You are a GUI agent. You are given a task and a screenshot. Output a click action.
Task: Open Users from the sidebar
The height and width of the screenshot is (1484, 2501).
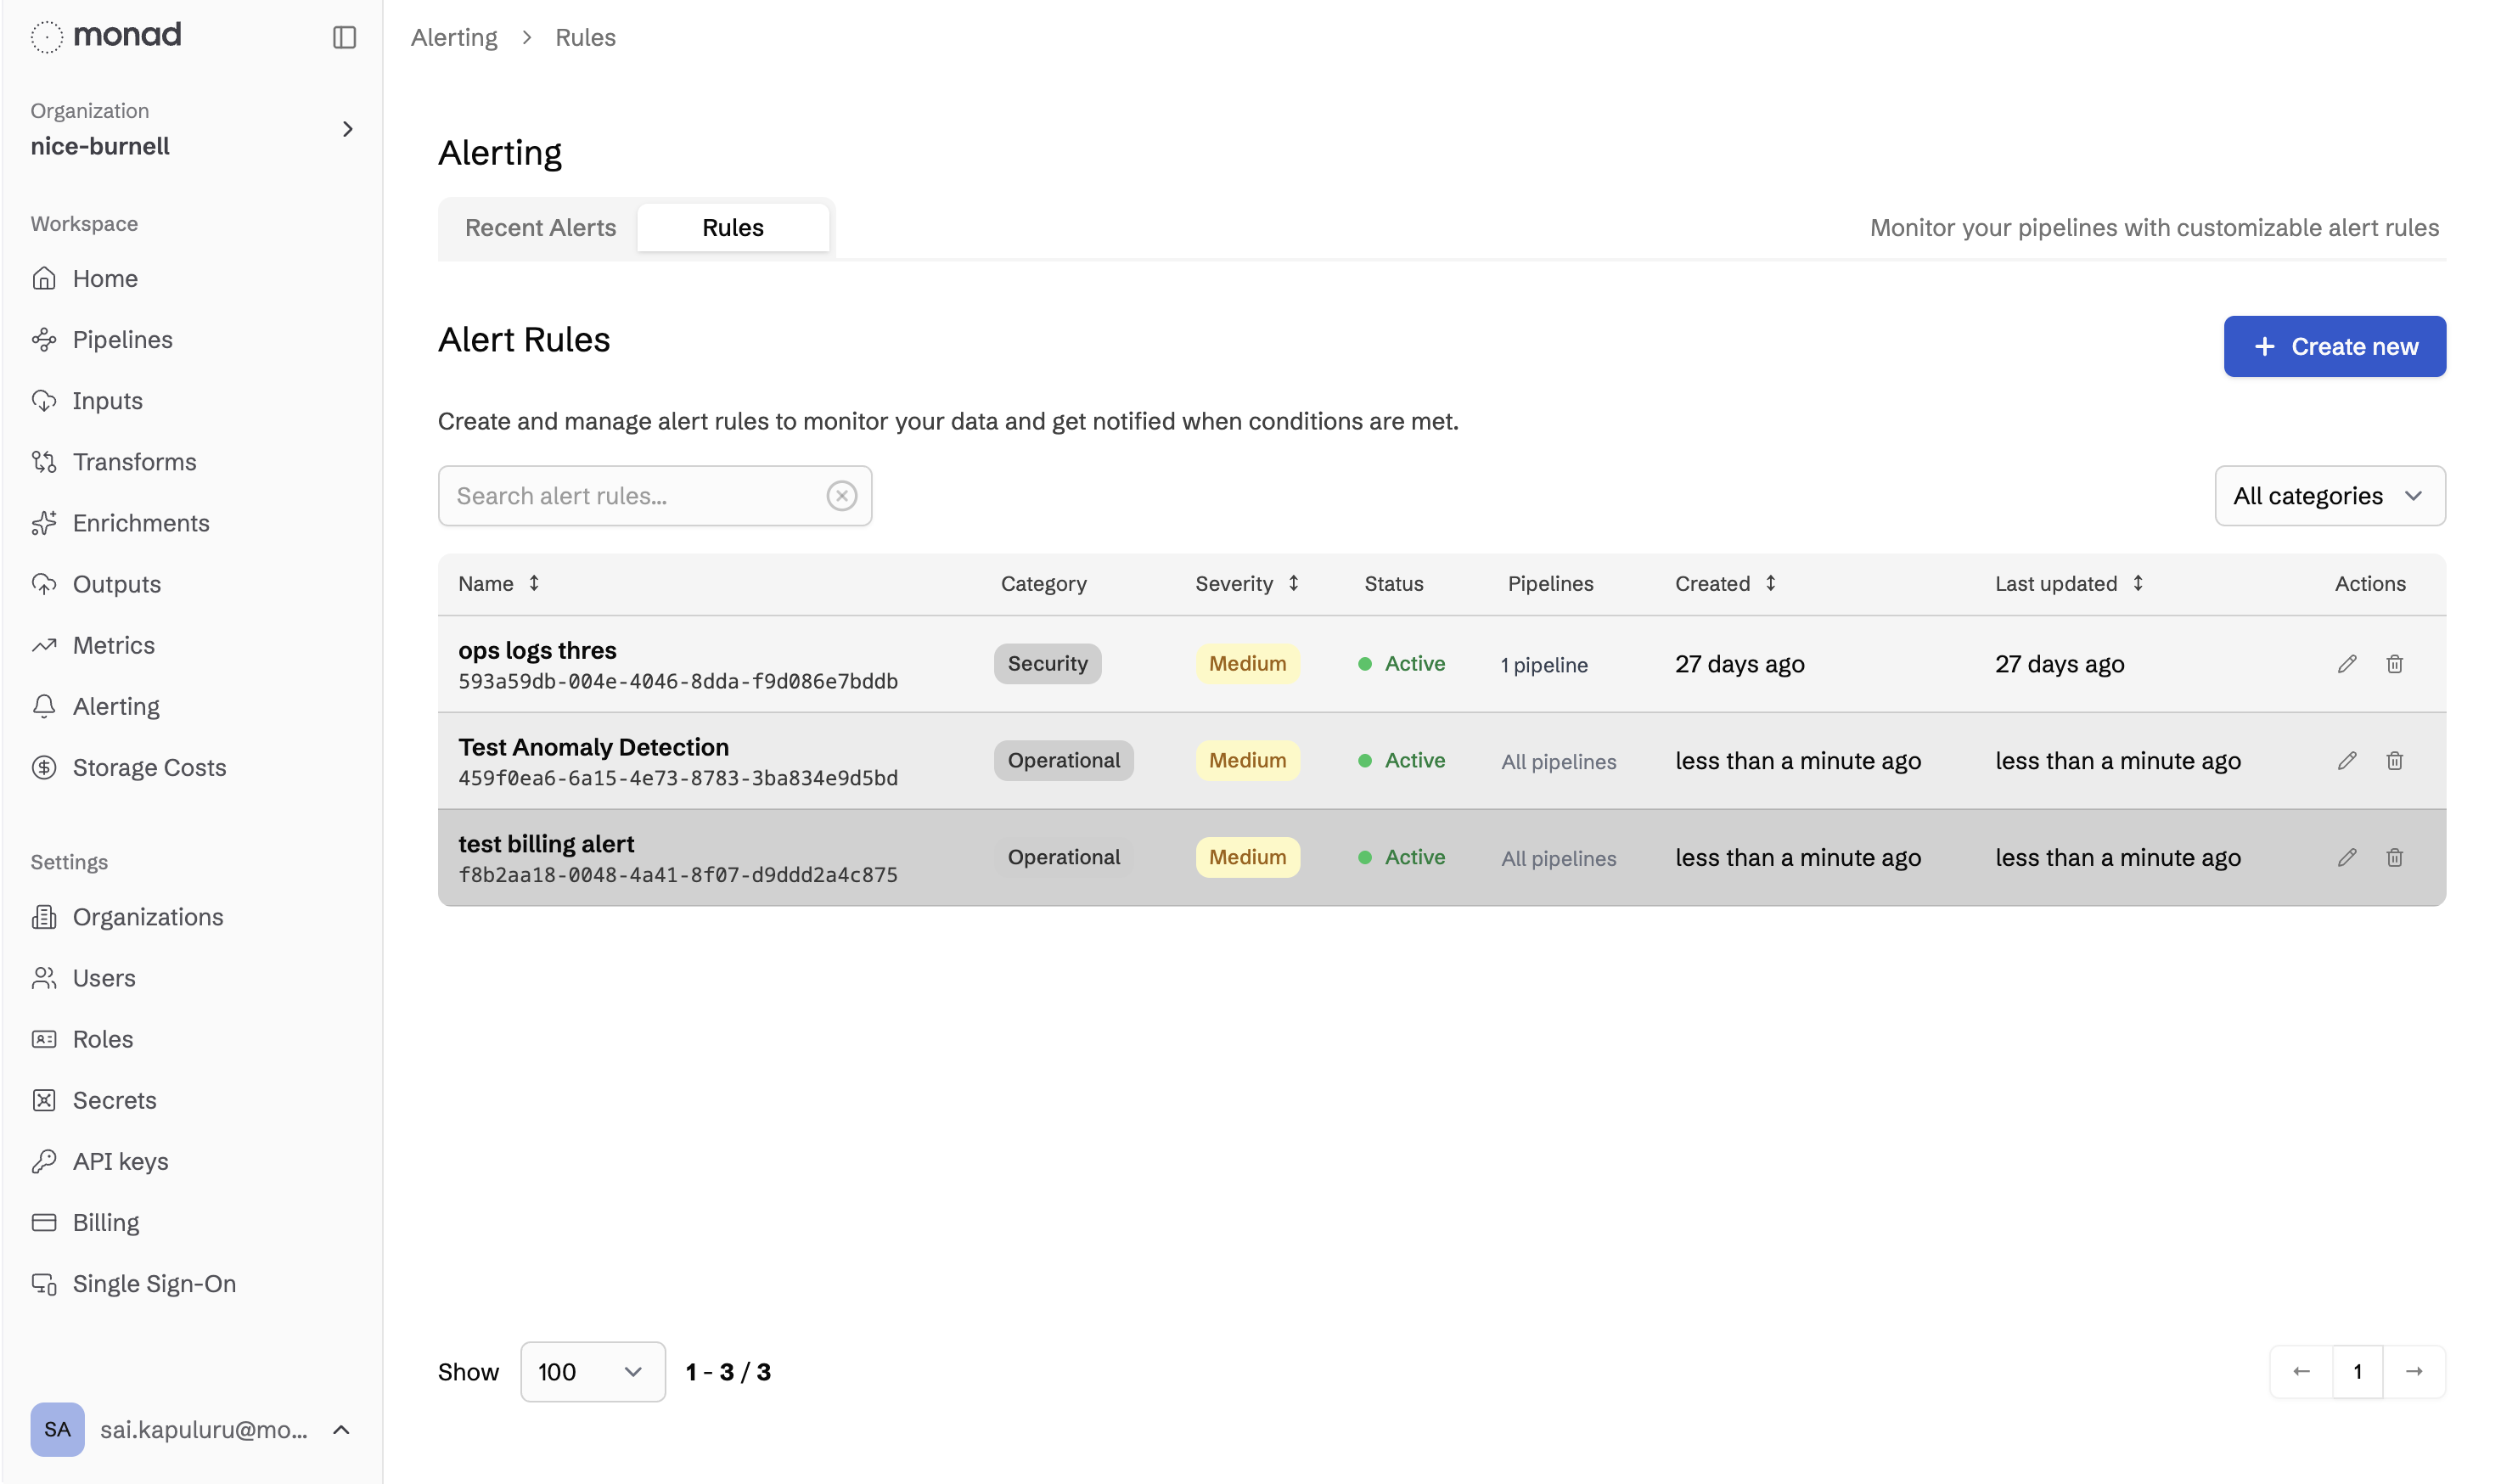(104, 977)
